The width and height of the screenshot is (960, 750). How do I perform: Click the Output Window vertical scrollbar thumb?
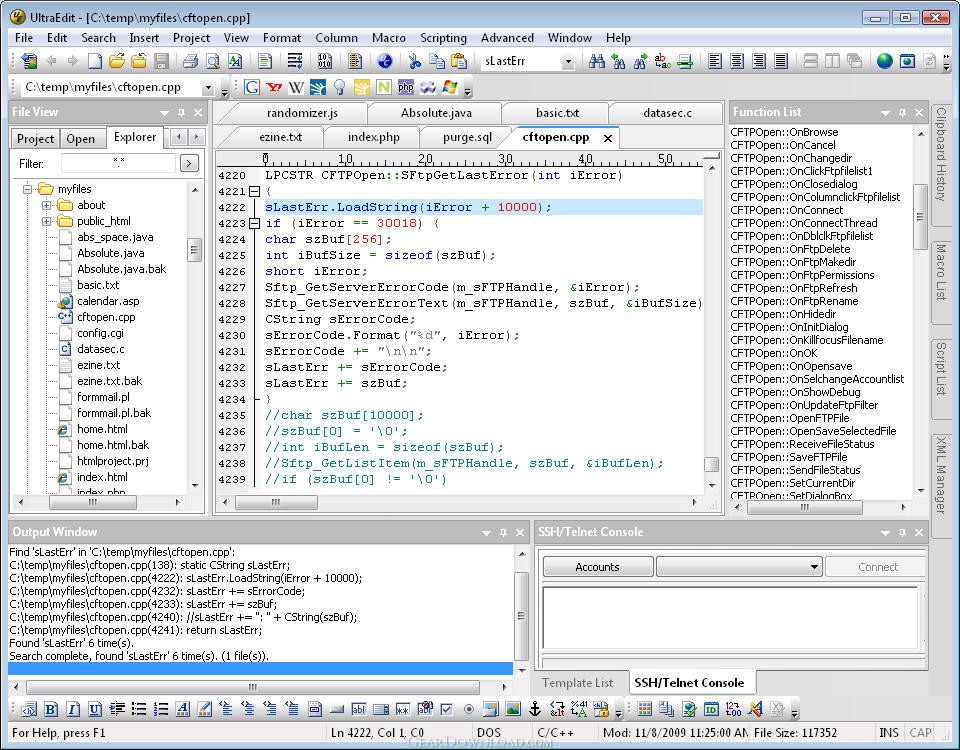[x=521, y=616]
